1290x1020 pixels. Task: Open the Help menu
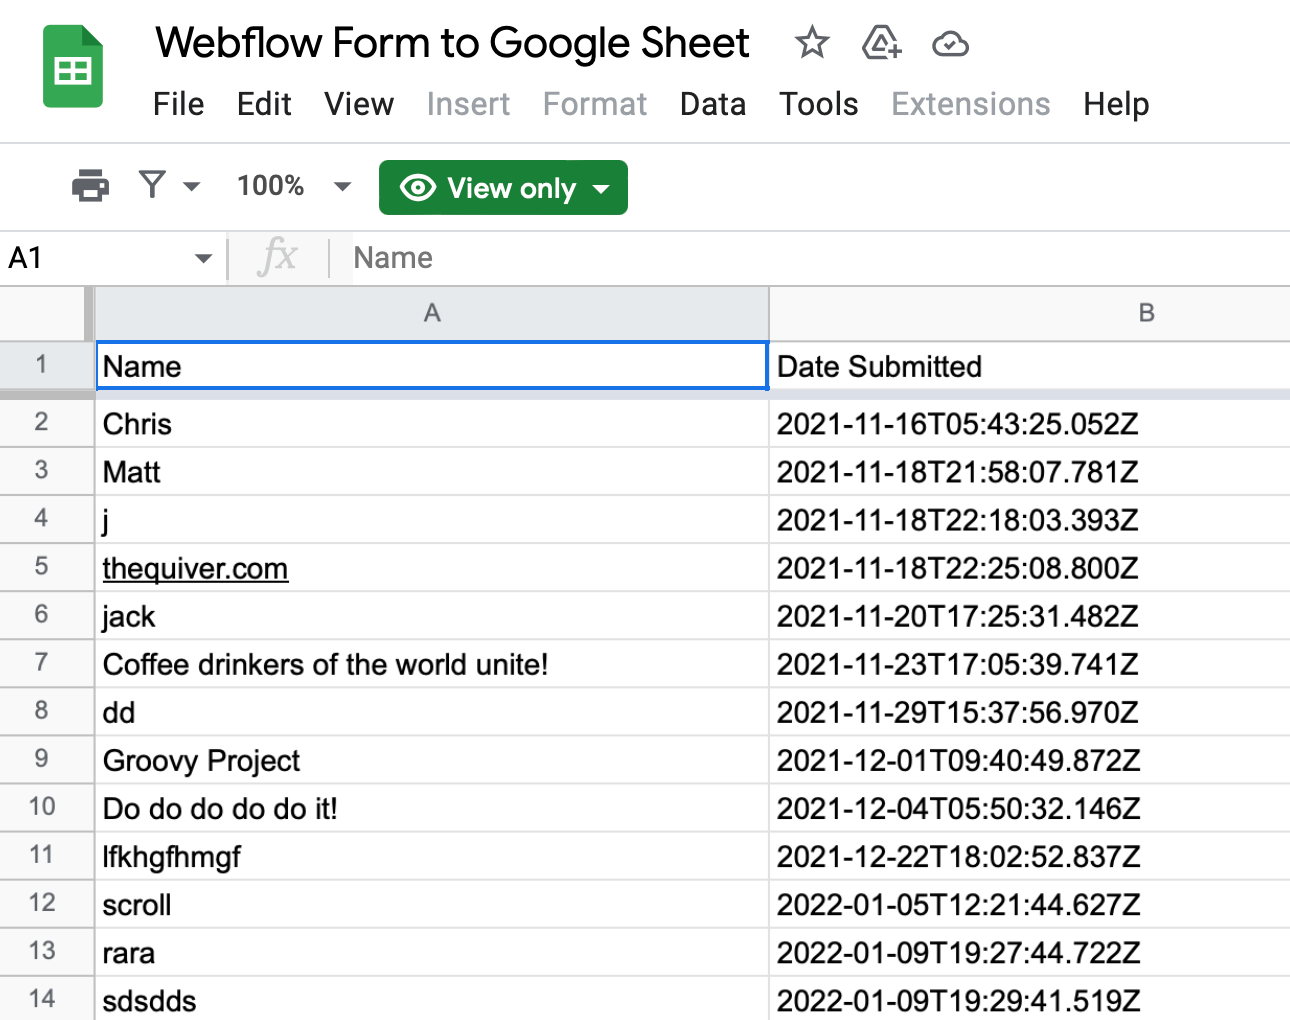tap(1116, 104)
